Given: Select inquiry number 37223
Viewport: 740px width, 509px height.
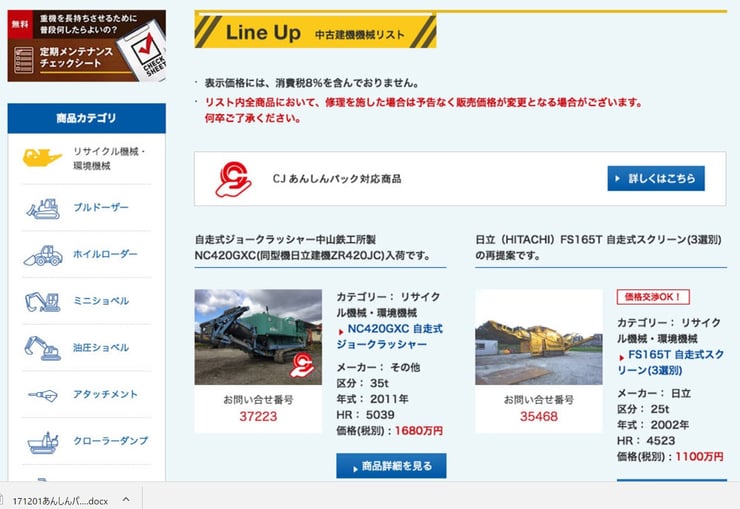Looking at the screenshot, I should [x=258, y=417].
